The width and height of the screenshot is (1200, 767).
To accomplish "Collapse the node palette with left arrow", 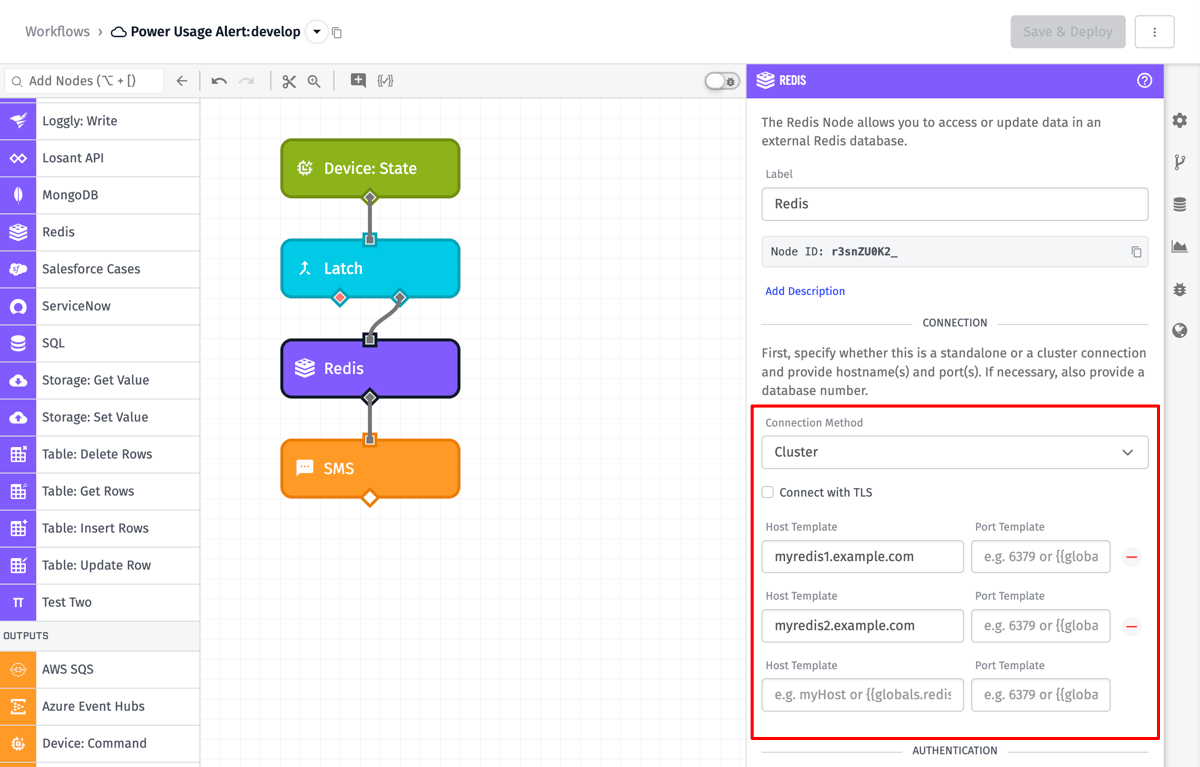I will coord(182,81).
